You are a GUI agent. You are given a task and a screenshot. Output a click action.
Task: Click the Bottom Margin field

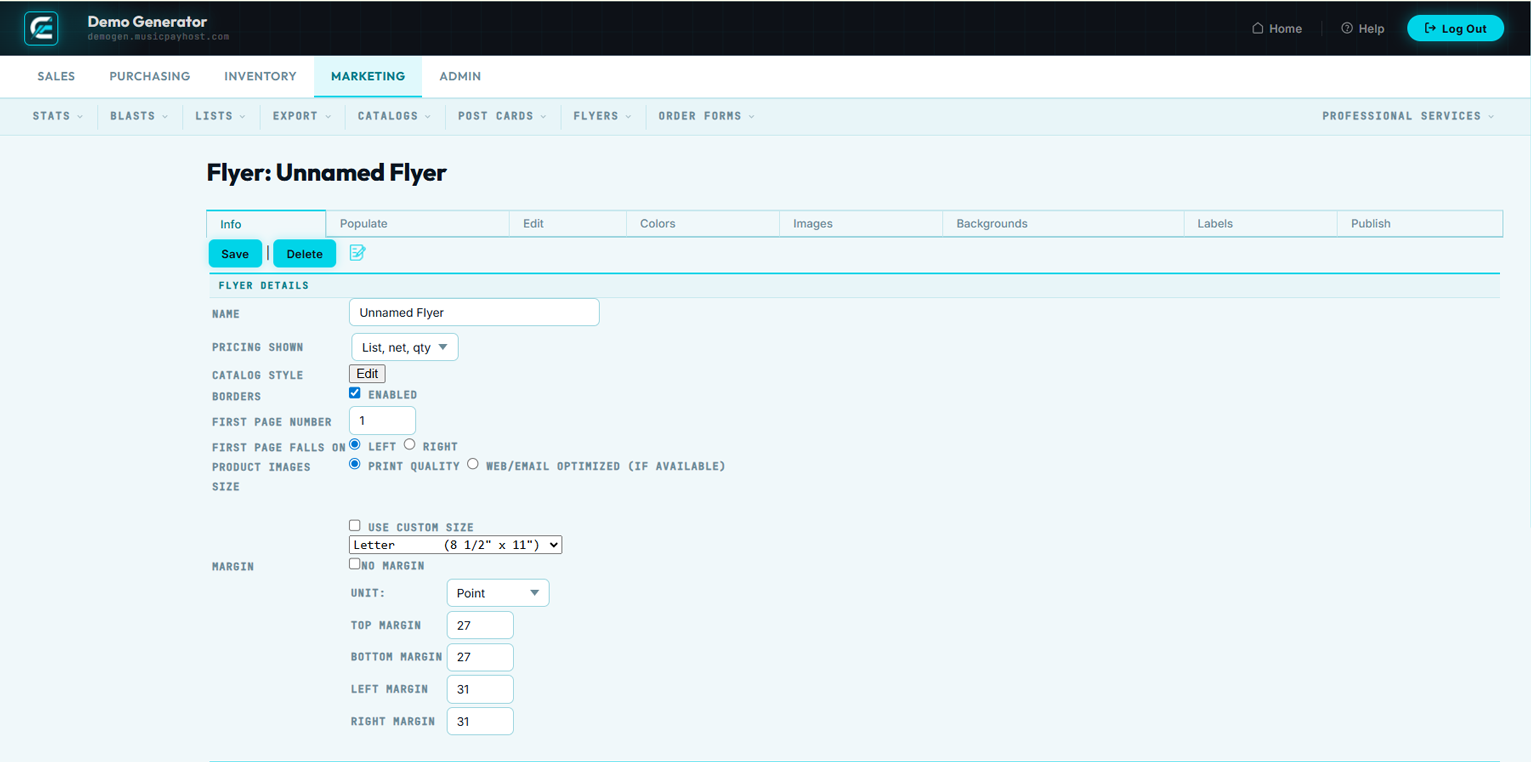(x=480, y=657)
